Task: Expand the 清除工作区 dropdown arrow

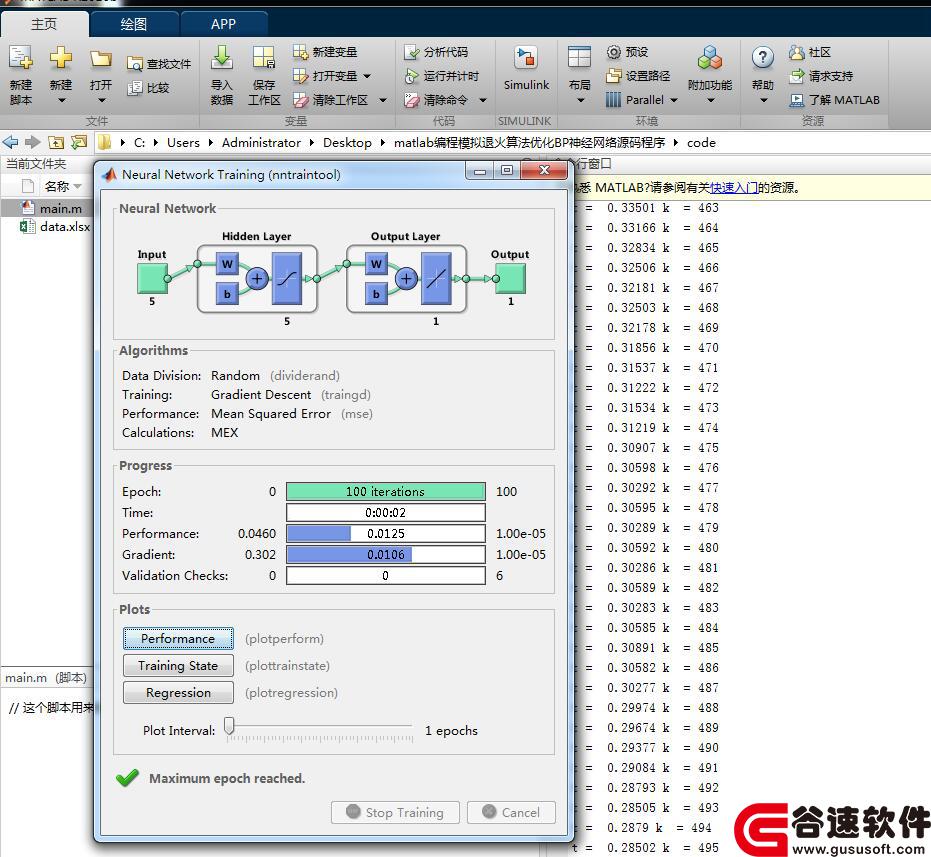Action: (383, 100)
